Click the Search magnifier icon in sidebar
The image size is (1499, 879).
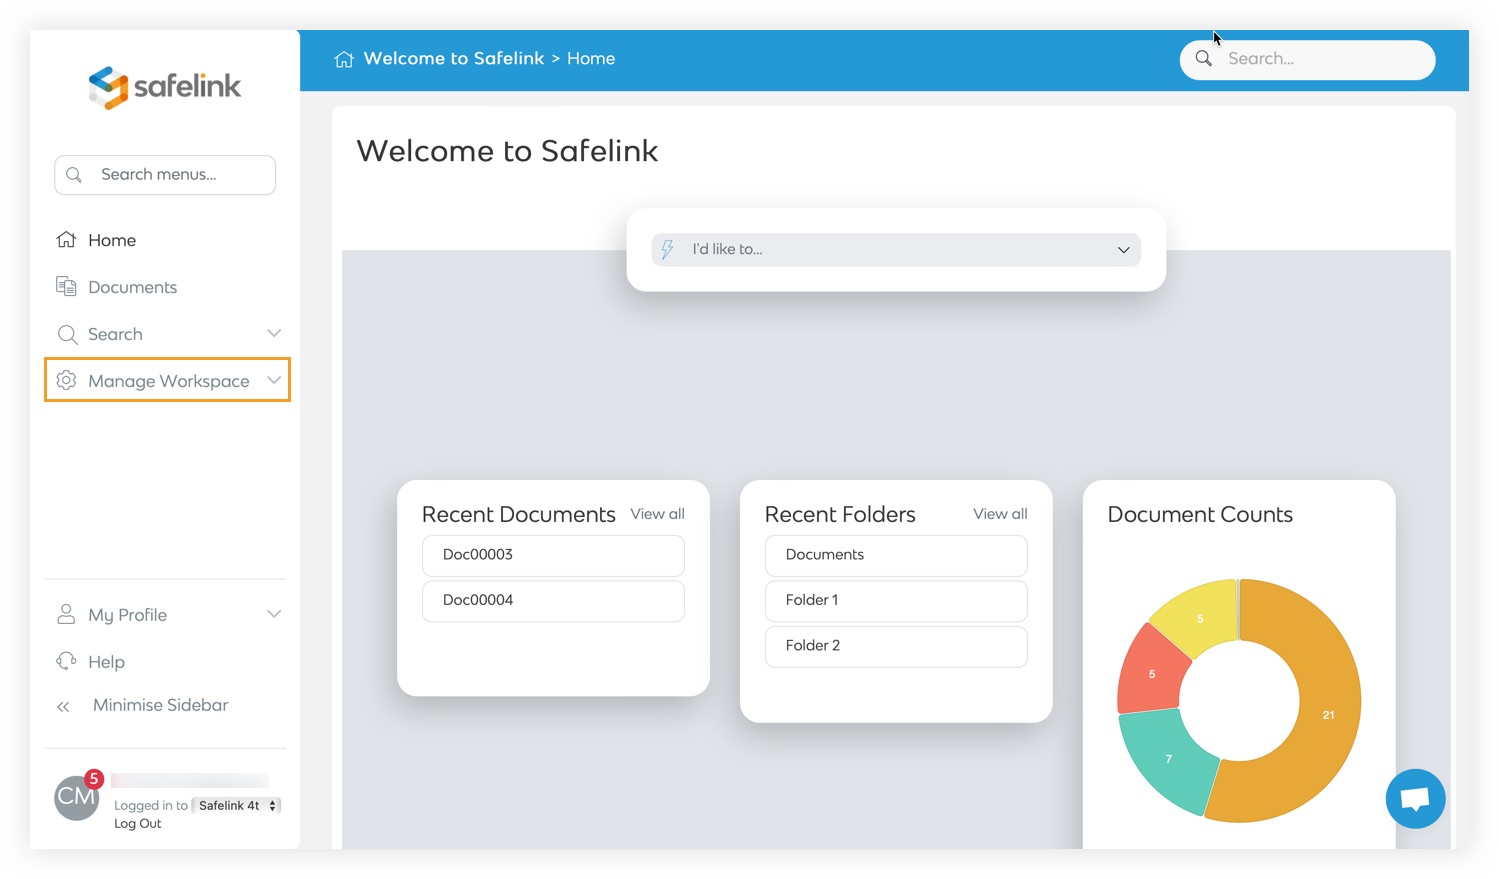coord(67,334)
